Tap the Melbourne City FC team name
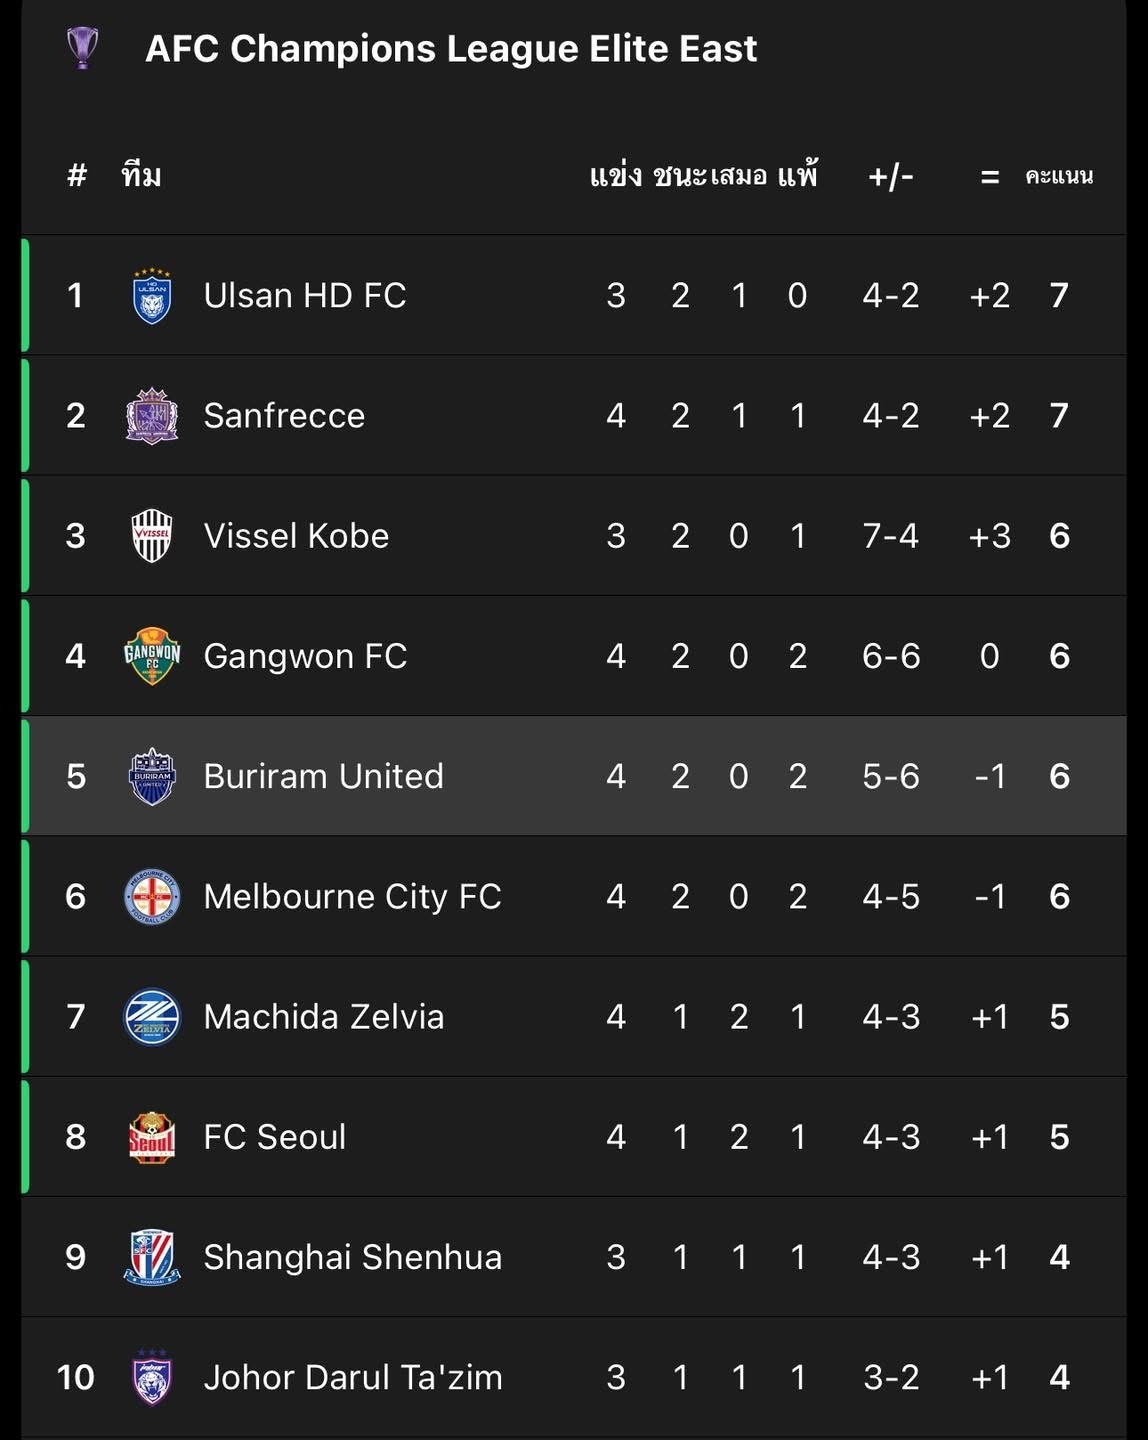Image resolution: width=1148 pixels, height=1440 pixels. [x=352, y=896]
